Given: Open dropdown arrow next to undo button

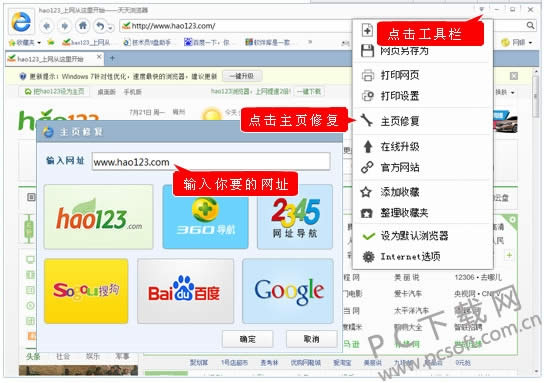Looking at the screenshot, I should [x=111, y=27].
